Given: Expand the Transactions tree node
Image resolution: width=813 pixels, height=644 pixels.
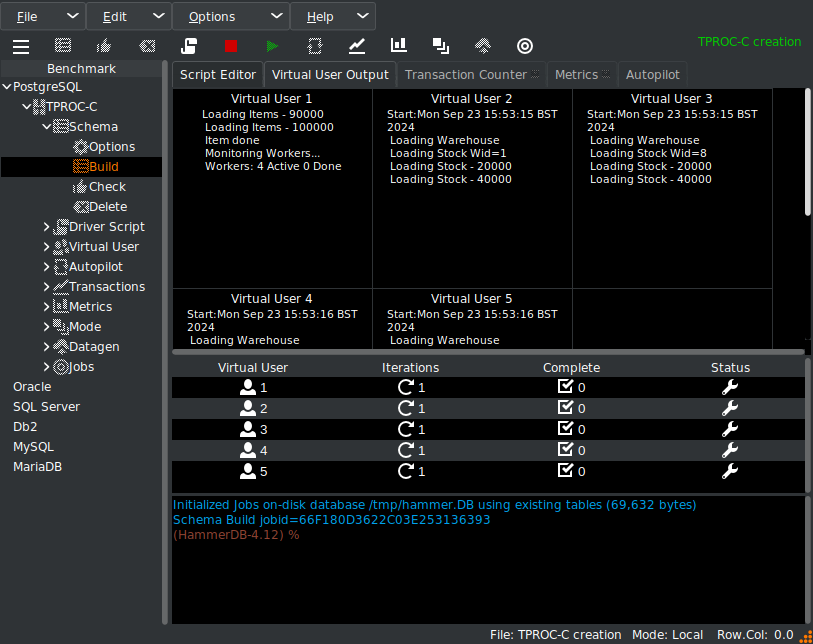Looking at the screenshot, I should pyautogui.click(x=47, y=287).
